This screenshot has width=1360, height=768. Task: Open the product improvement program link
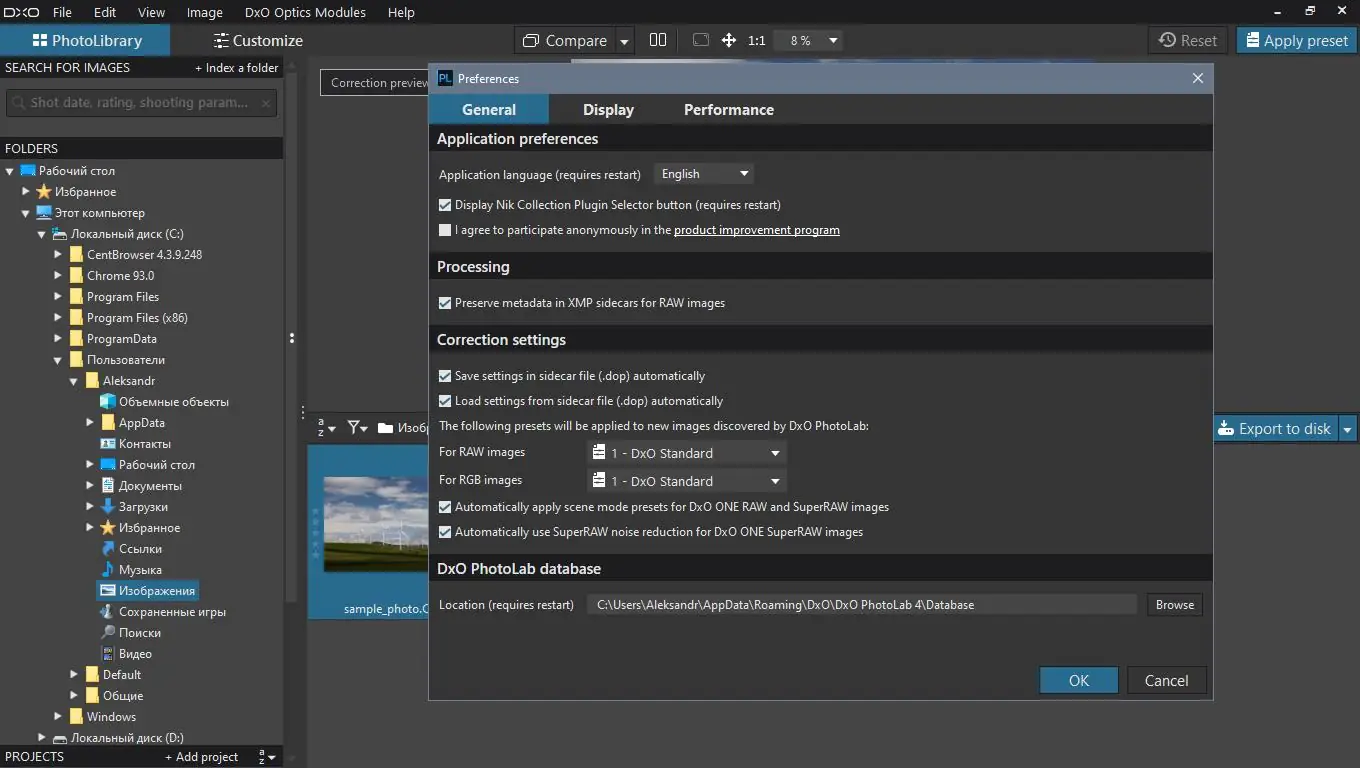pos(756,230)
